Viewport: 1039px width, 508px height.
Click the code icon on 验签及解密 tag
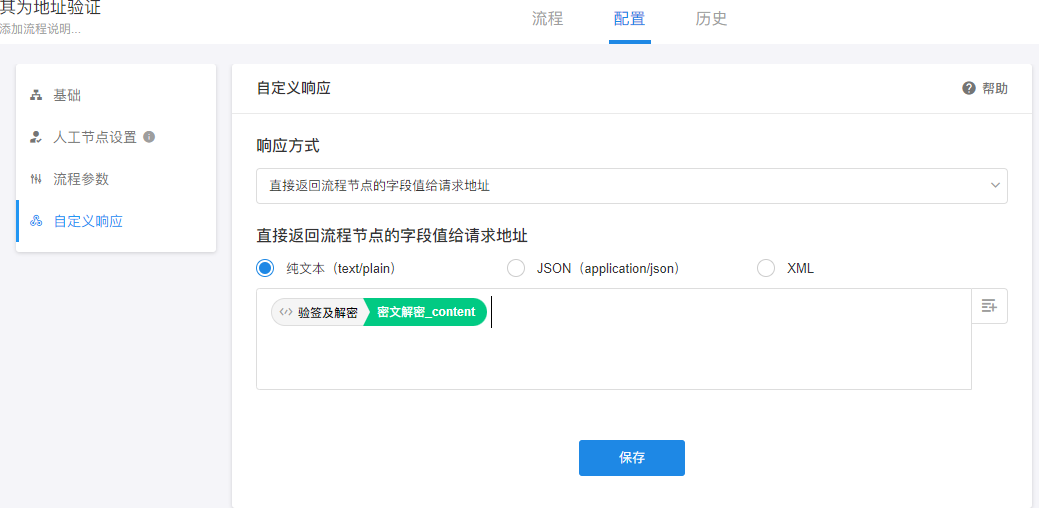tap(286, 312)
